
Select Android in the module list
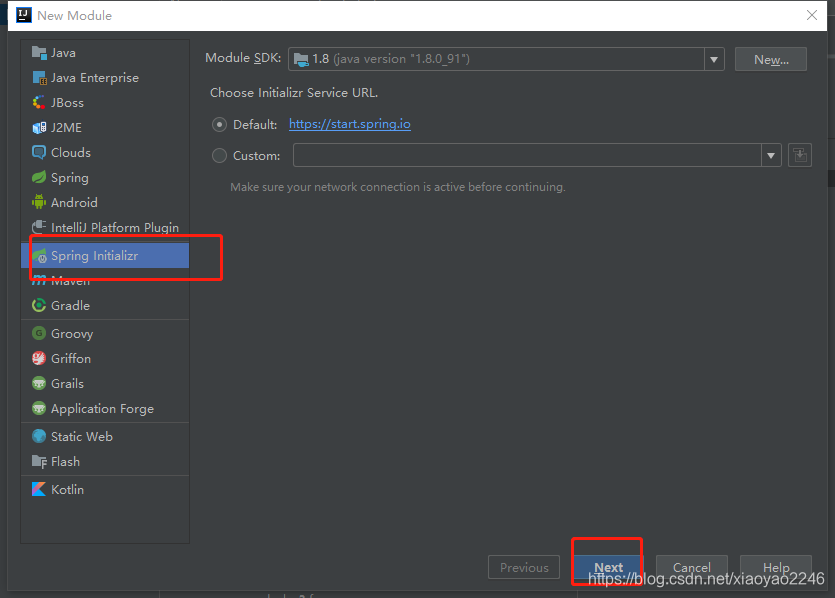click(x=105, y=202)
